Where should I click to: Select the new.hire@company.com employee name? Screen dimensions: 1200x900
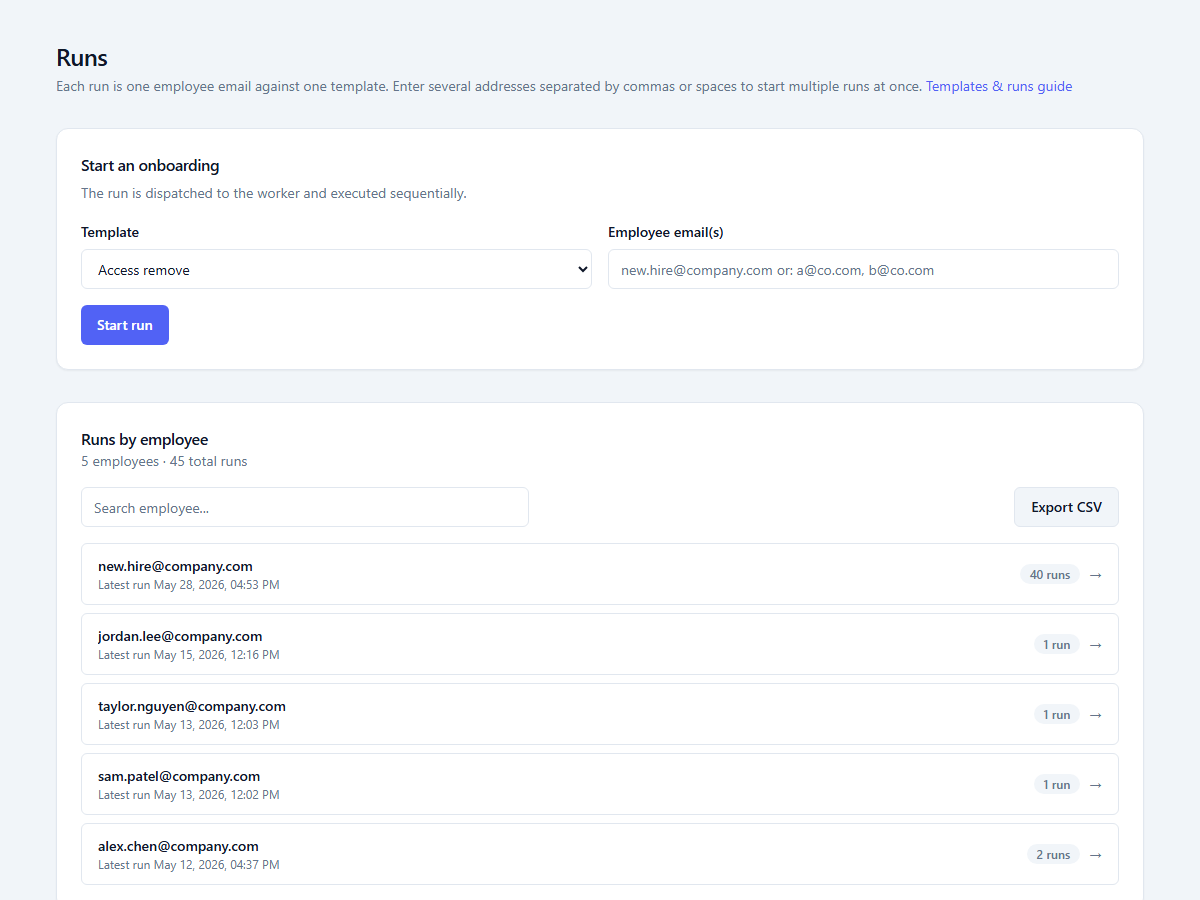pyautogui.click(x=175, y=566)
